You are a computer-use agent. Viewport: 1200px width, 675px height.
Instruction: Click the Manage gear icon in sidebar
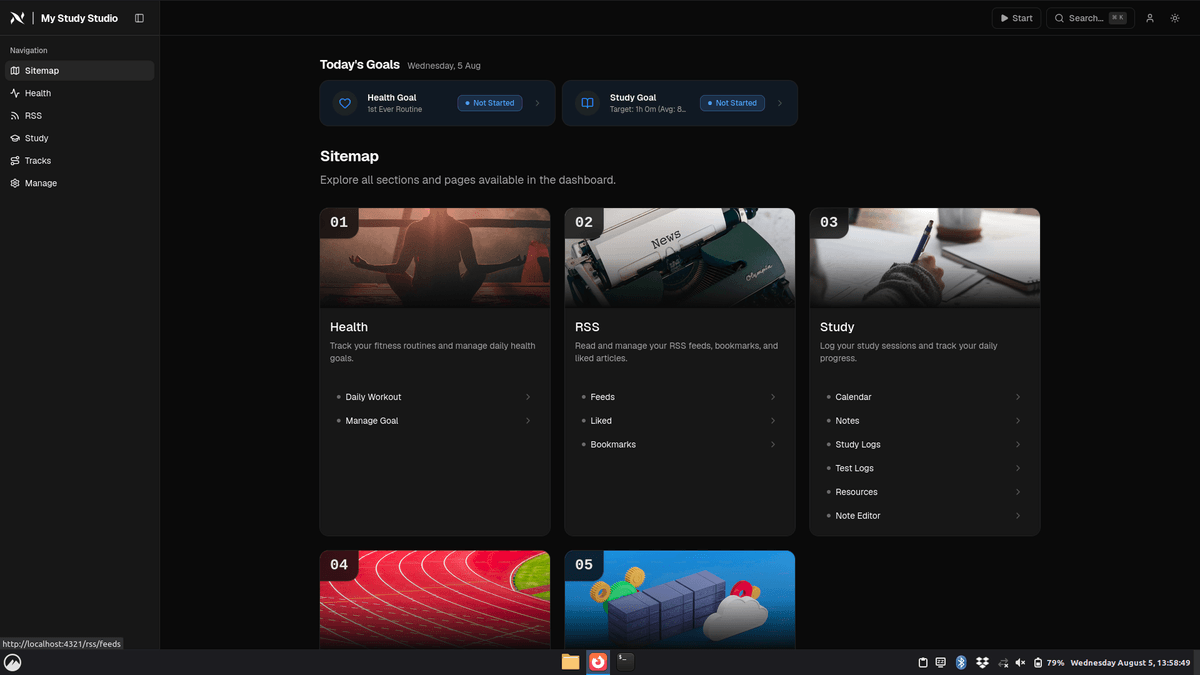point(15,183)
